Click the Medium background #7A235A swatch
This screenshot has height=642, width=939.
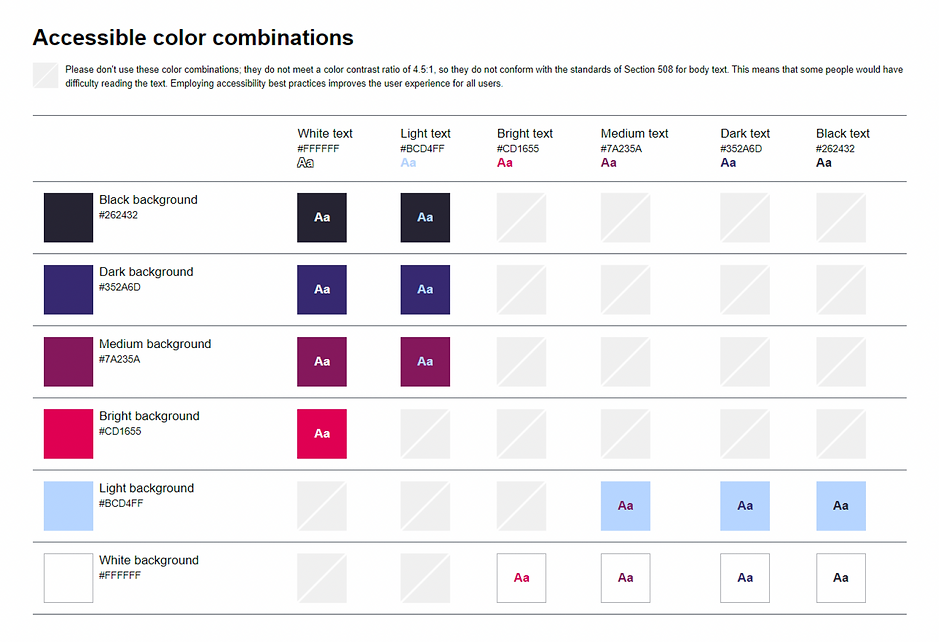68,362
